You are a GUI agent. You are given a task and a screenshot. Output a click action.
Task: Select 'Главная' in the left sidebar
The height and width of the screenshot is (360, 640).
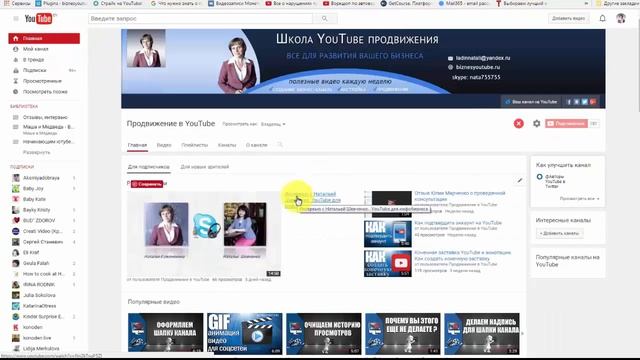point(44,38)
